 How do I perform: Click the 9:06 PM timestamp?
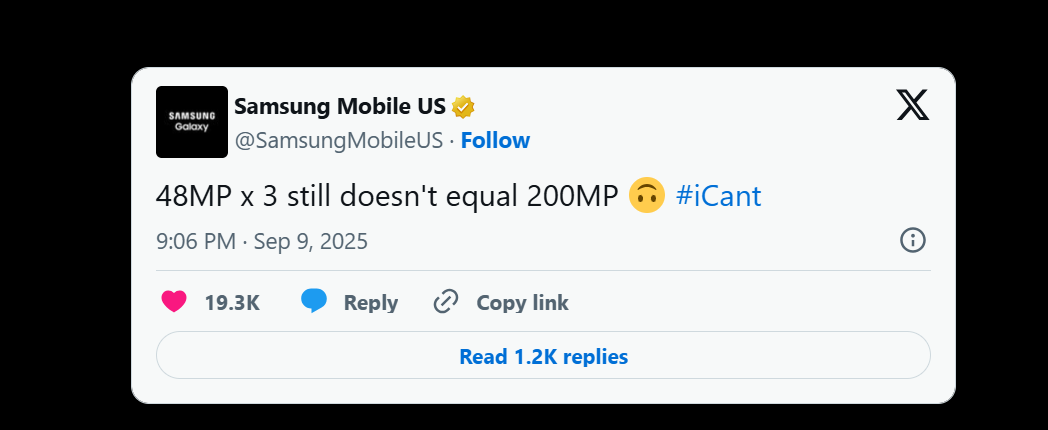(x=196, y=241)
